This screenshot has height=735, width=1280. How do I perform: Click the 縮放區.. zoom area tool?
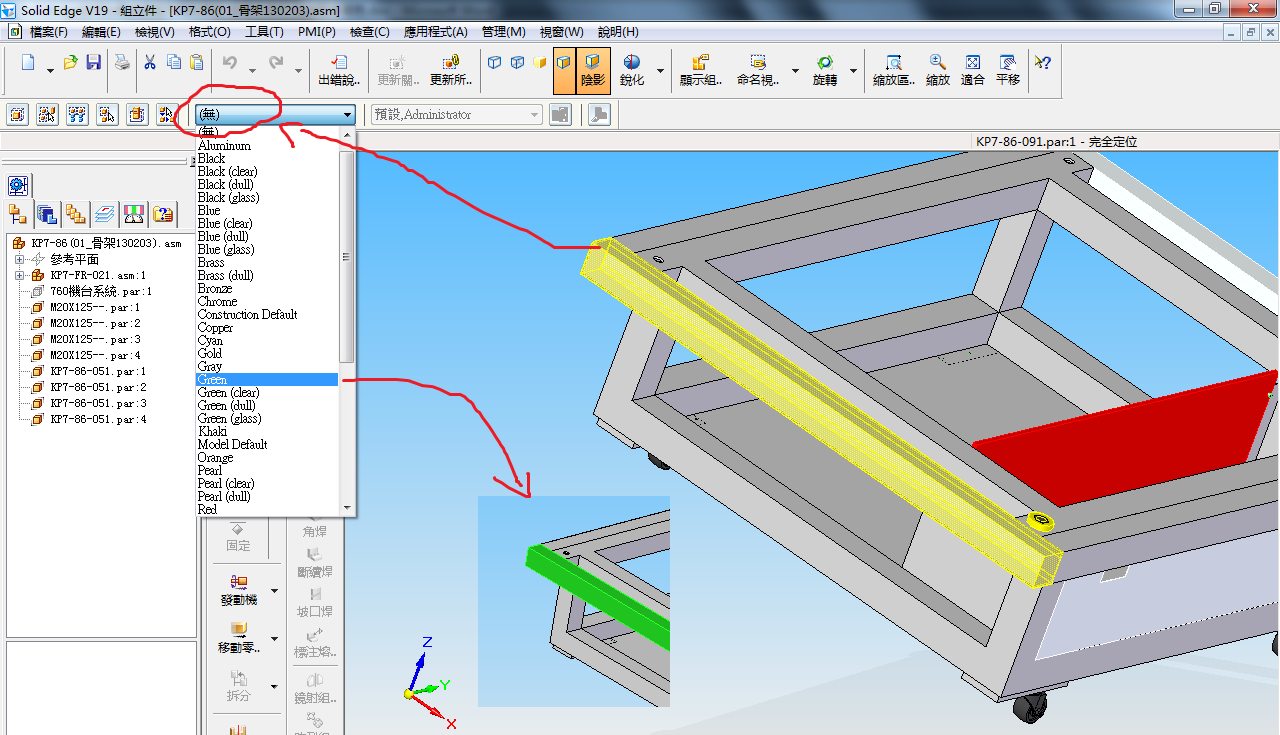pyautogui.click(x=893, y=70)
